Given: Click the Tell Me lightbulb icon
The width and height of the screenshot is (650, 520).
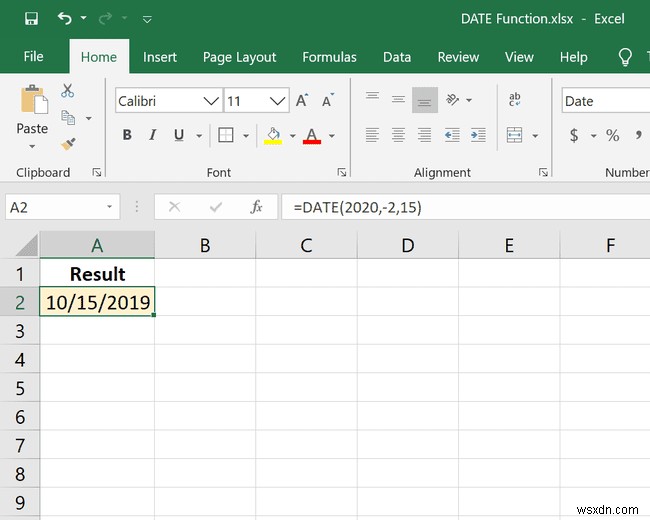Looking at the screenshot, I should click(x=625, y=57).
